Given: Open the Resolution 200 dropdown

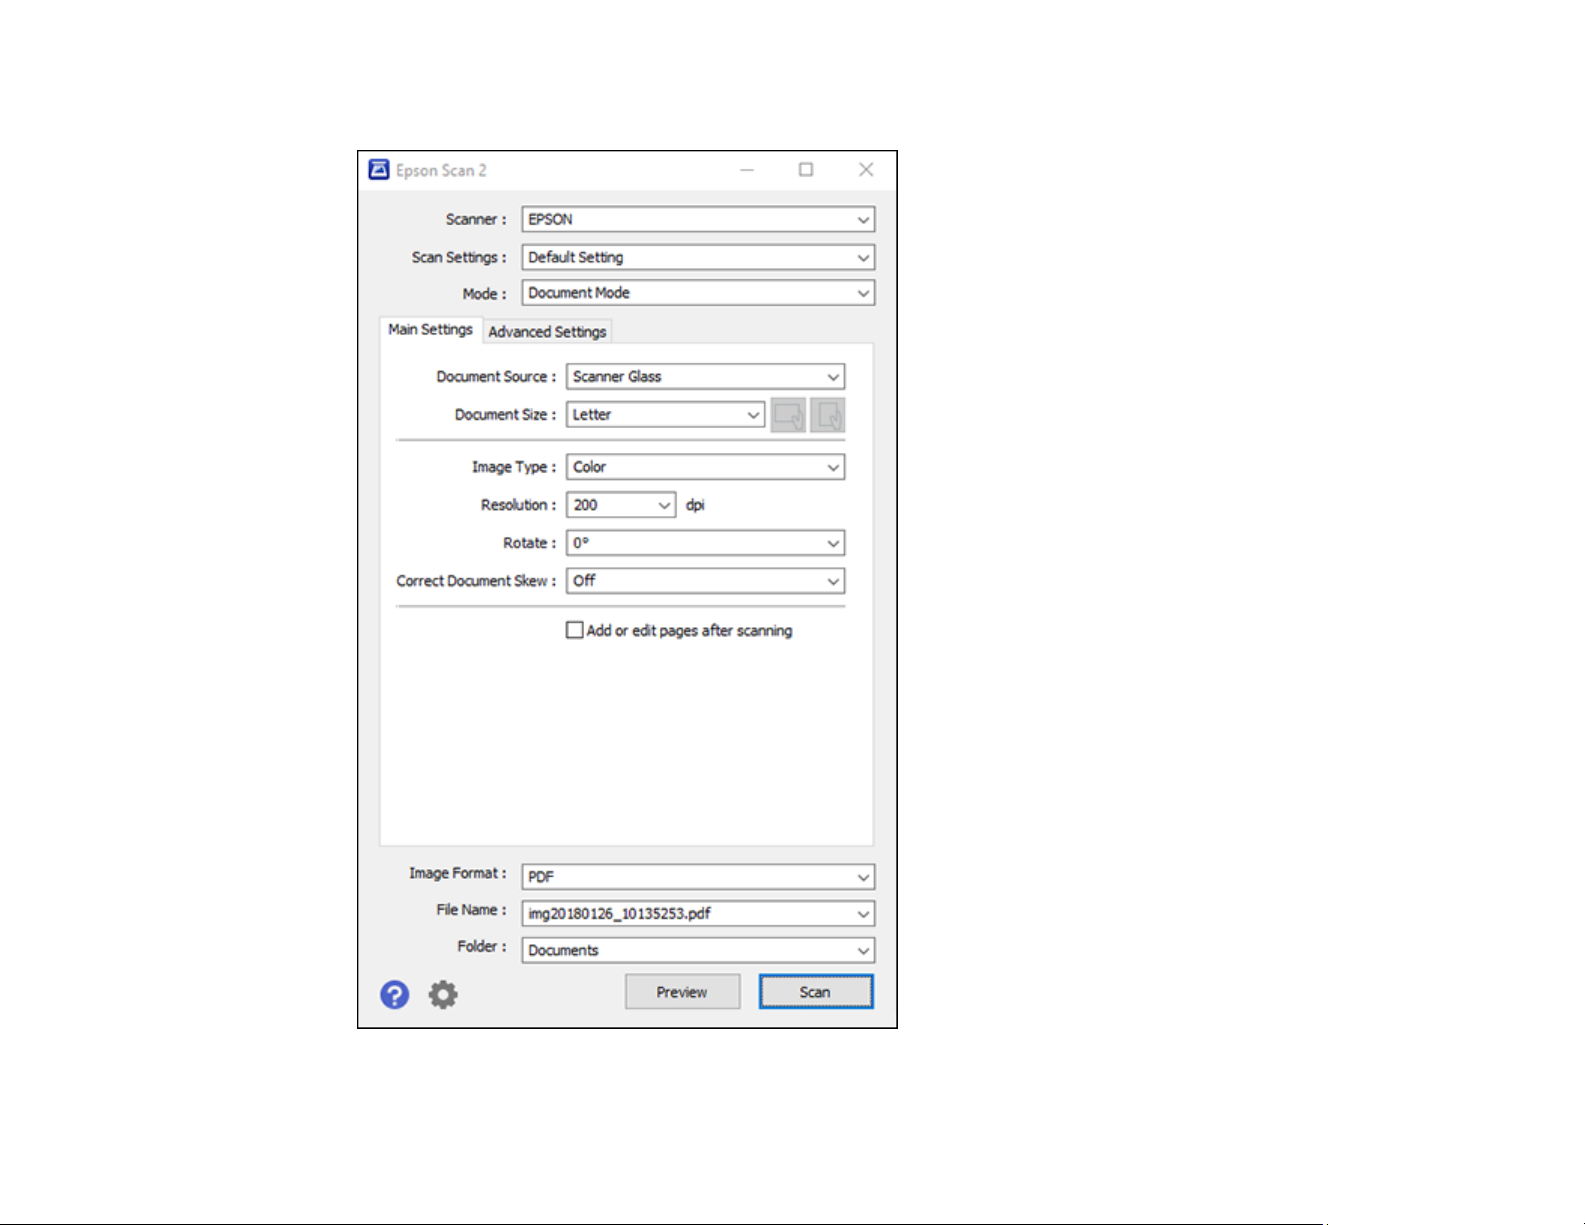Looking at the screenshot, I should (x=621, y=505).
